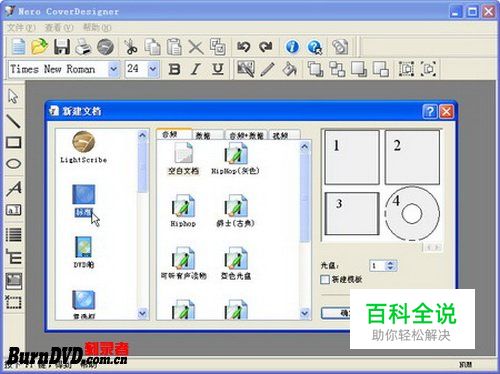Delete with the X toolbar icon
Screen dimensions: 500x374
(x=196, y=47)
